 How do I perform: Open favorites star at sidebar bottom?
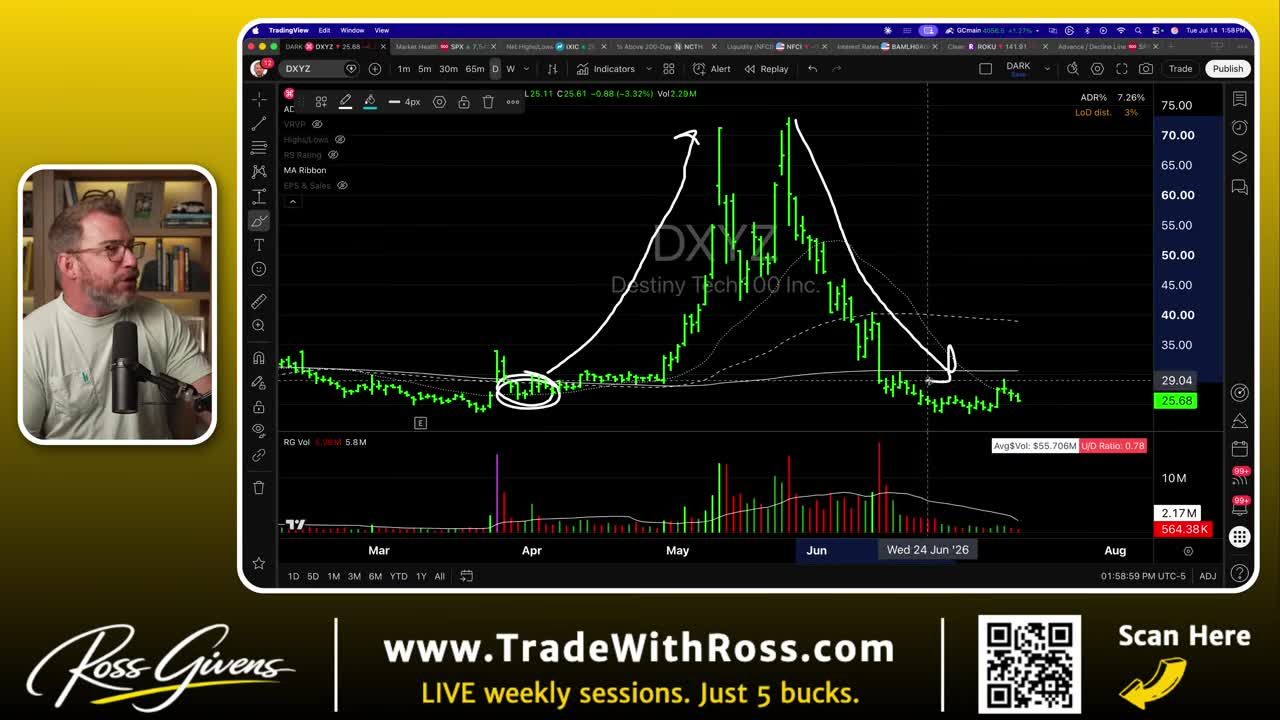[x=259, y=563]
